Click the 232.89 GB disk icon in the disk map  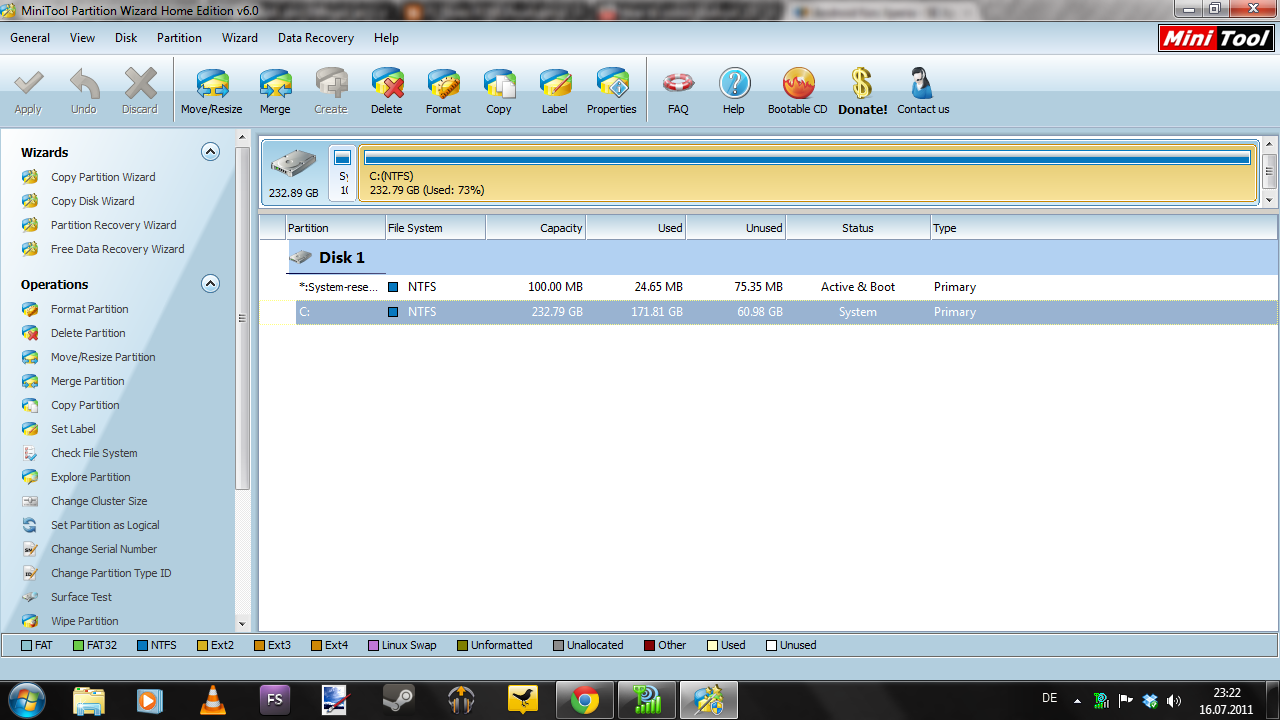tap(293, 173)
